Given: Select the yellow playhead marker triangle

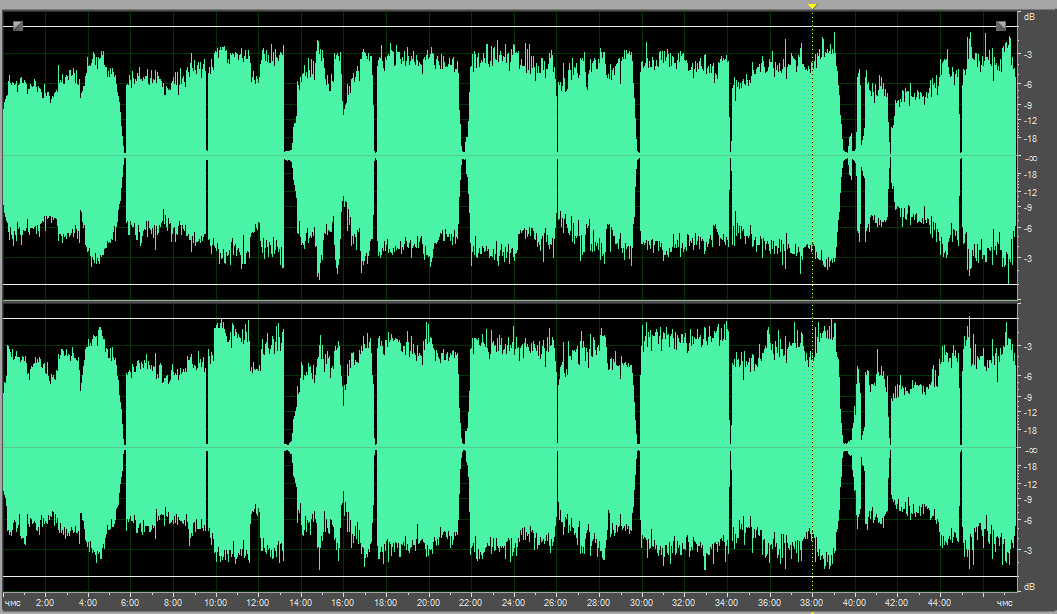Looking at the screenshot, I should [812, 6].
